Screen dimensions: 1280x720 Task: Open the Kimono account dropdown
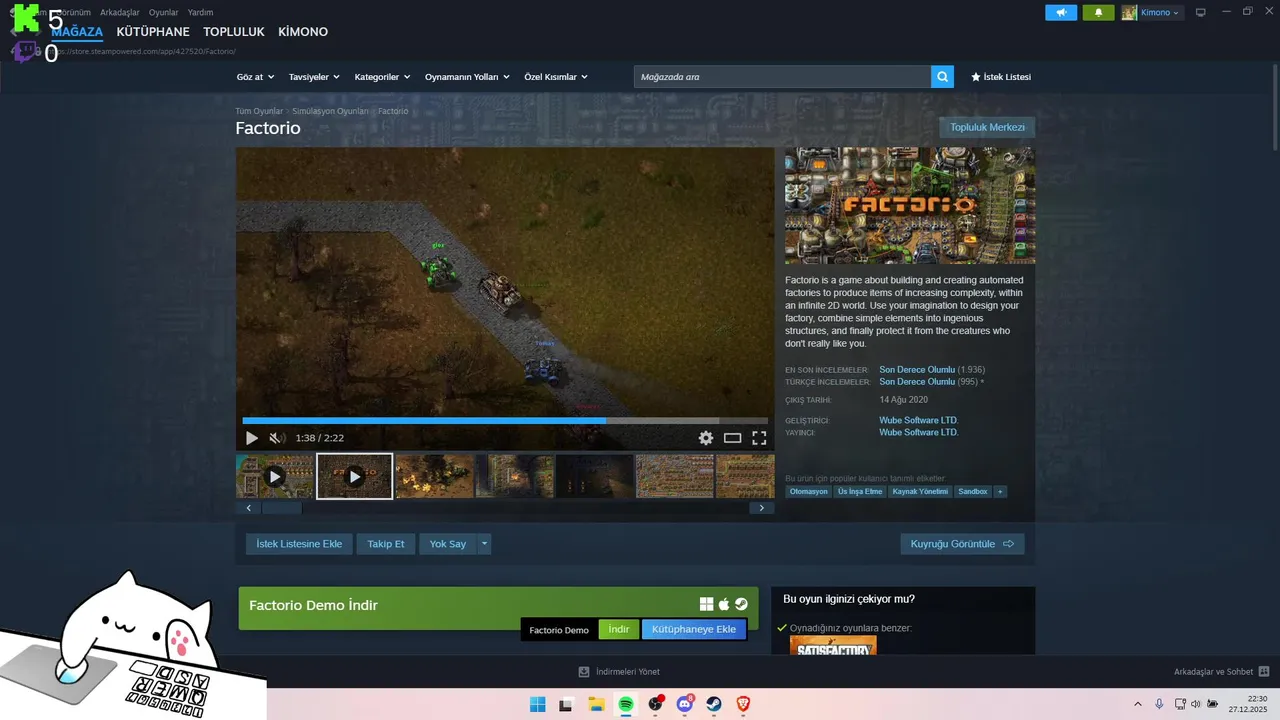[1160, 12]
